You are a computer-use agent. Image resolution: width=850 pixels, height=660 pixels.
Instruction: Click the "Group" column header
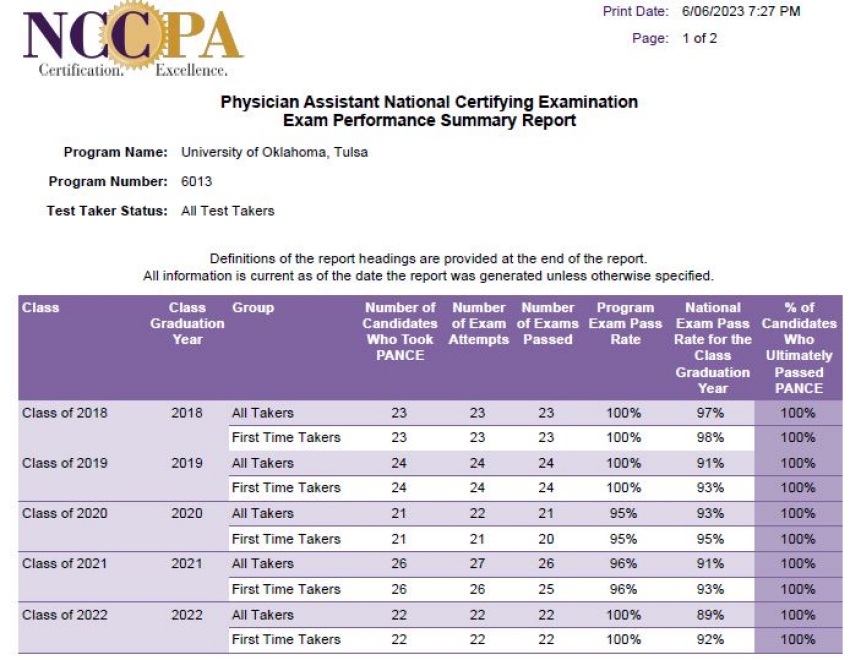tap(253, 308)
